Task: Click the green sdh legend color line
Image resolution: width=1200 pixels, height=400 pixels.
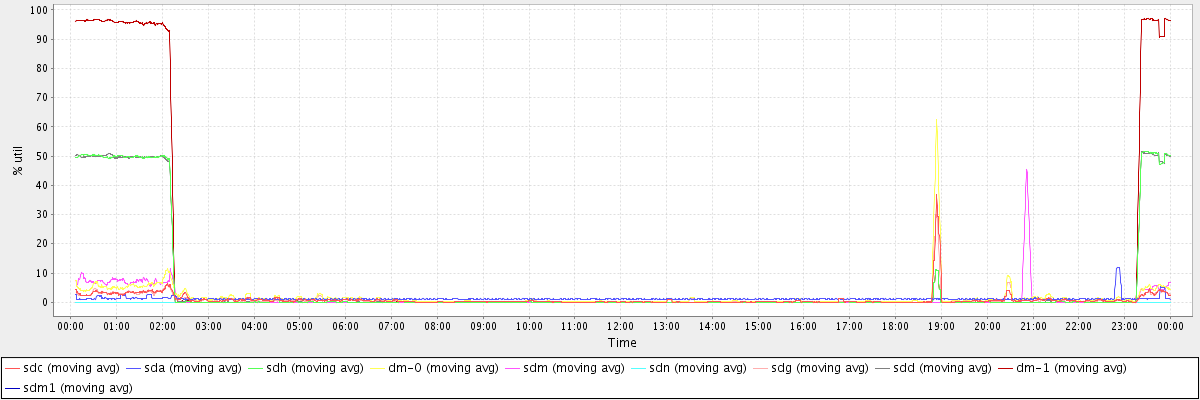Action: coord(256,369)
